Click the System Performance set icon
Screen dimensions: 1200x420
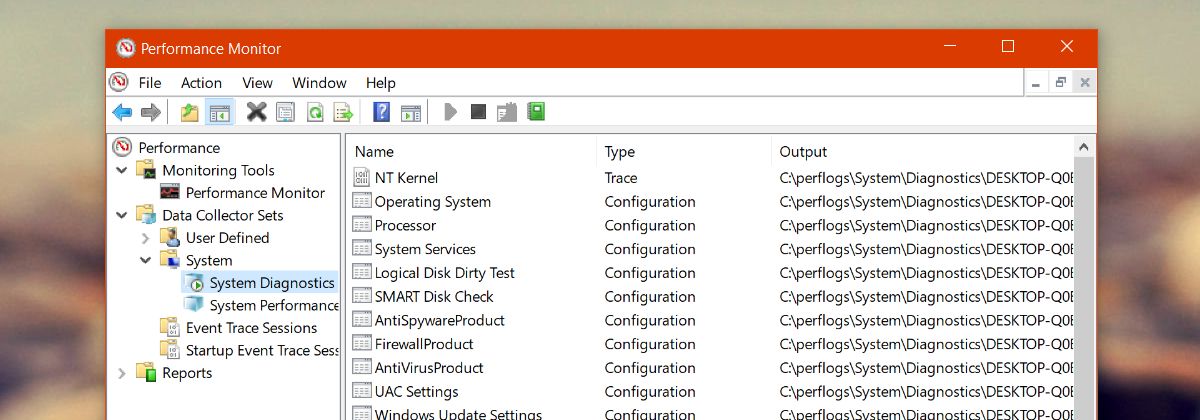tap(194, 305)
